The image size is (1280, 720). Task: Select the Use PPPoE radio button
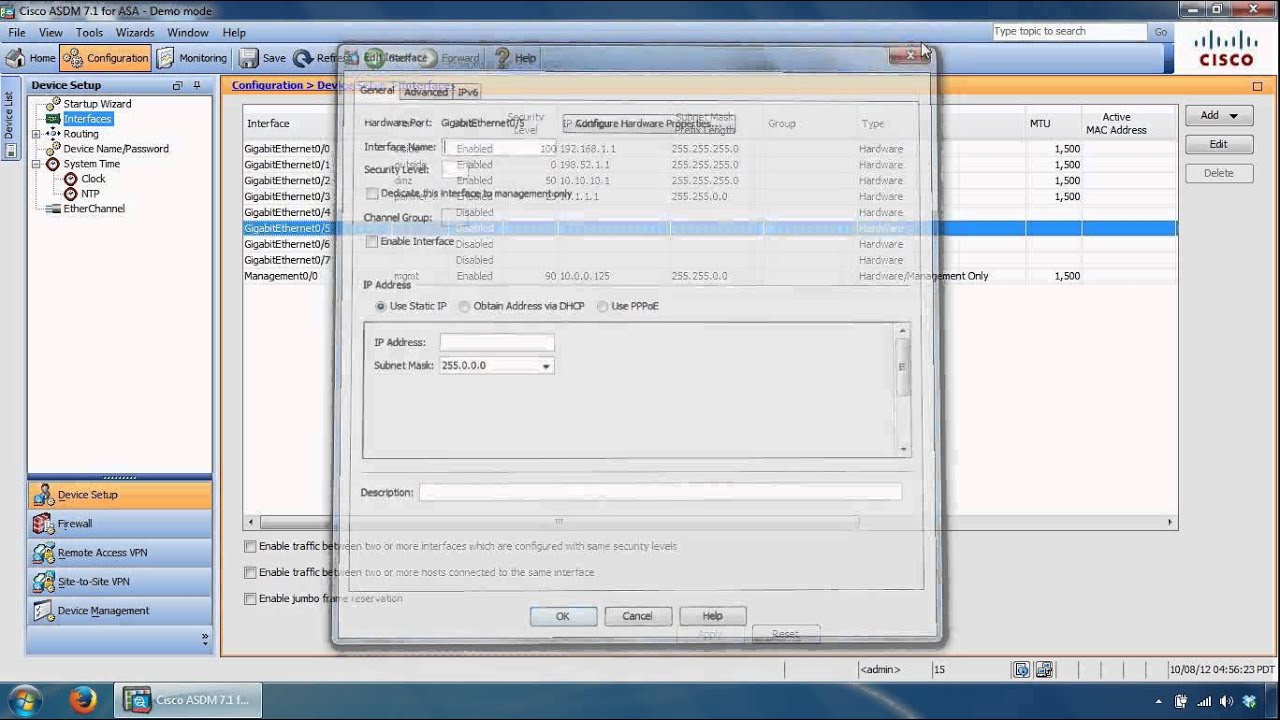click(x=603, y=306)
